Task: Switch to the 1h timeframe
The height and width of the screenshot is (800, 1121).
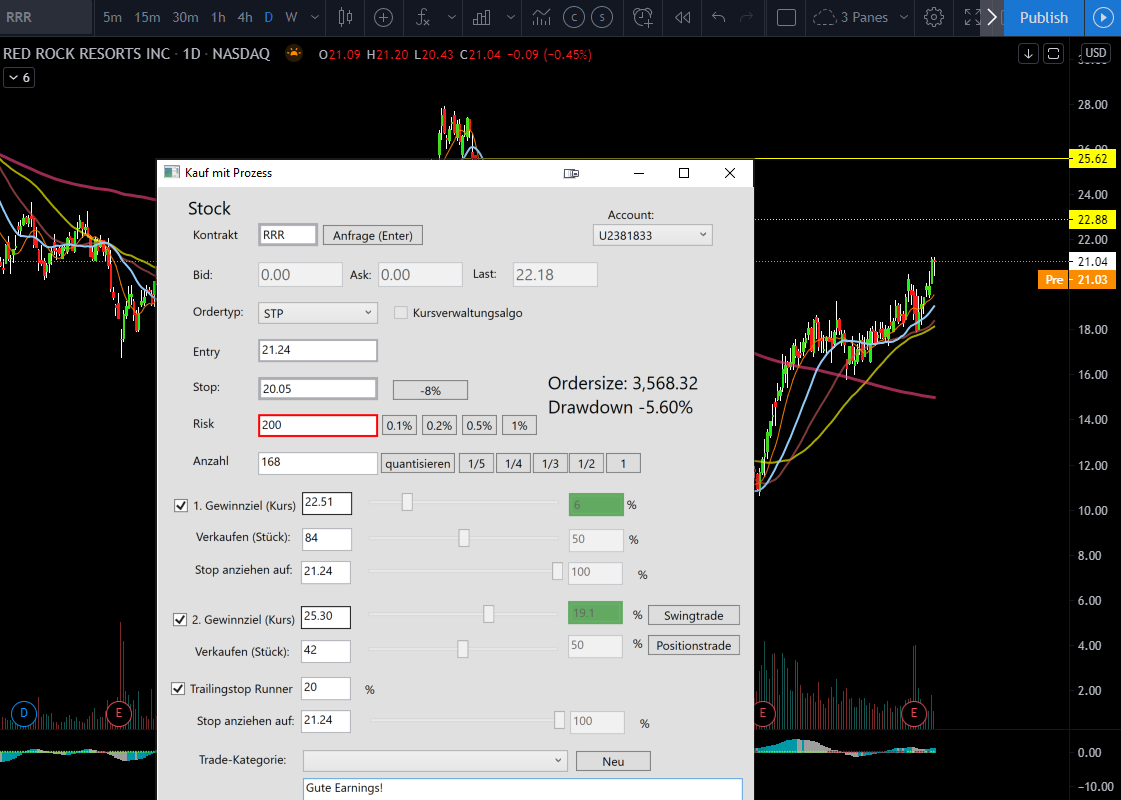Action: [x=218, y=17]
